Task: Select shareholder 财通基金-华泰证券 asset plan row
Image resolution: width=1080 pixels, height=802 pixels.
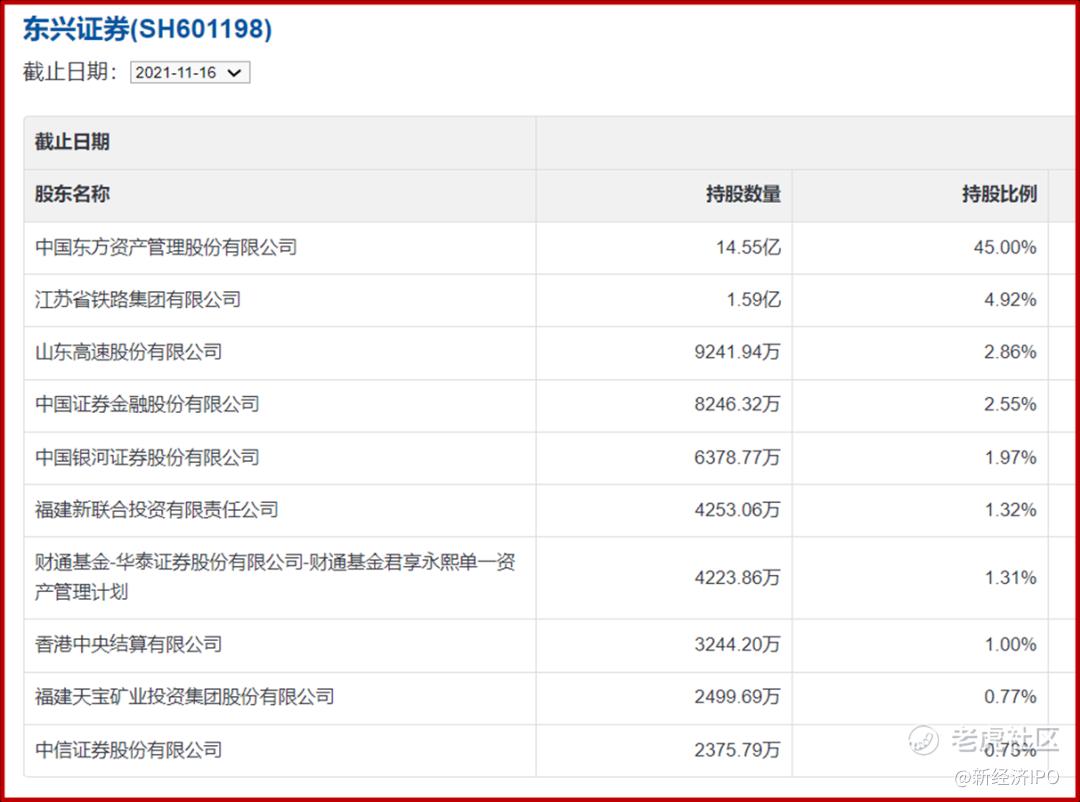Action: (276, 577)
